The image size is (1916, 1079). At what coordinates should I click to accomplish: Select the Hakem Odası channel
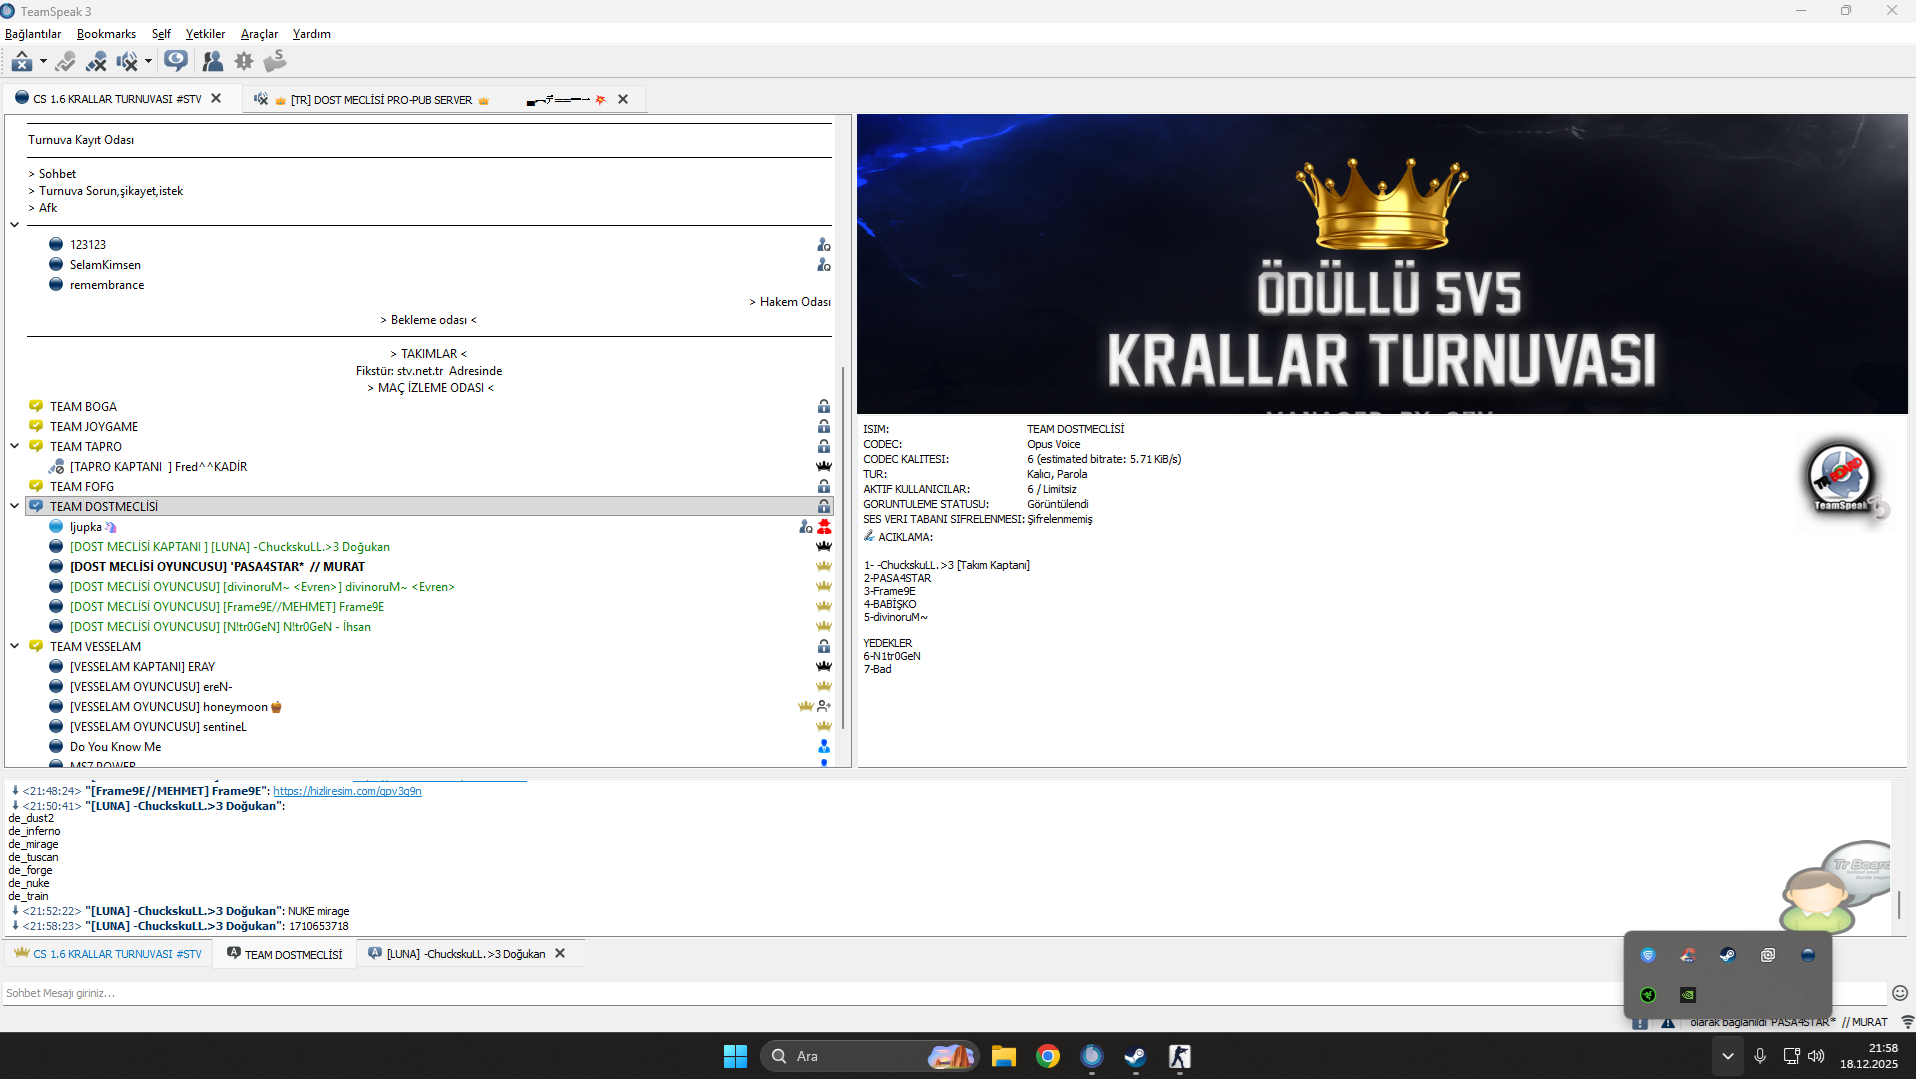[790, 302]
